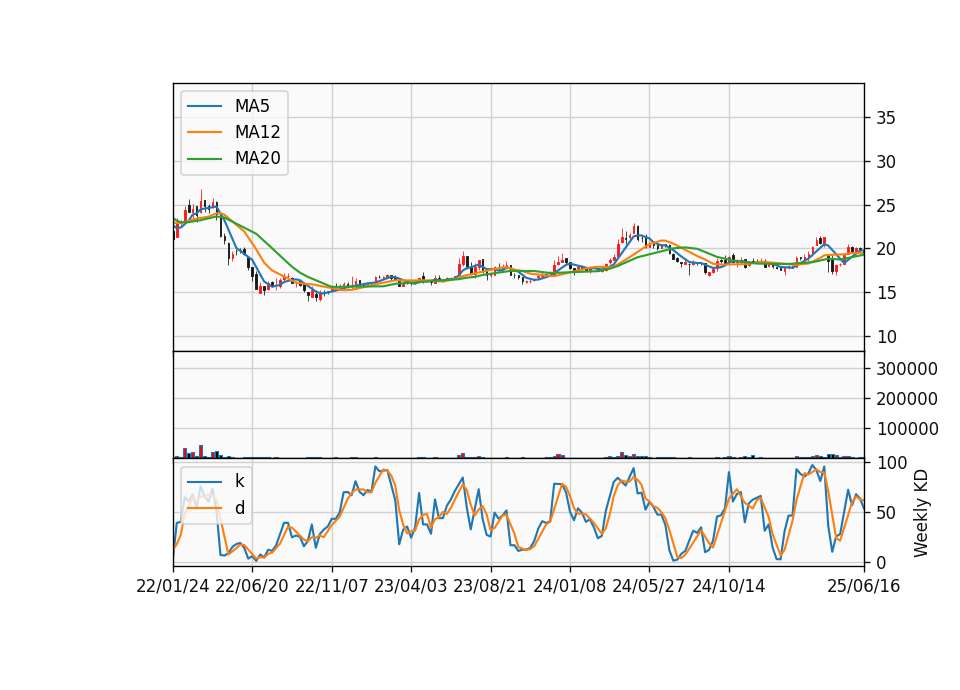The height and width of the screenshot is (690, 960).
Task: Select the 'k' legend label in KD panel
Action: (x=239, y=481)
